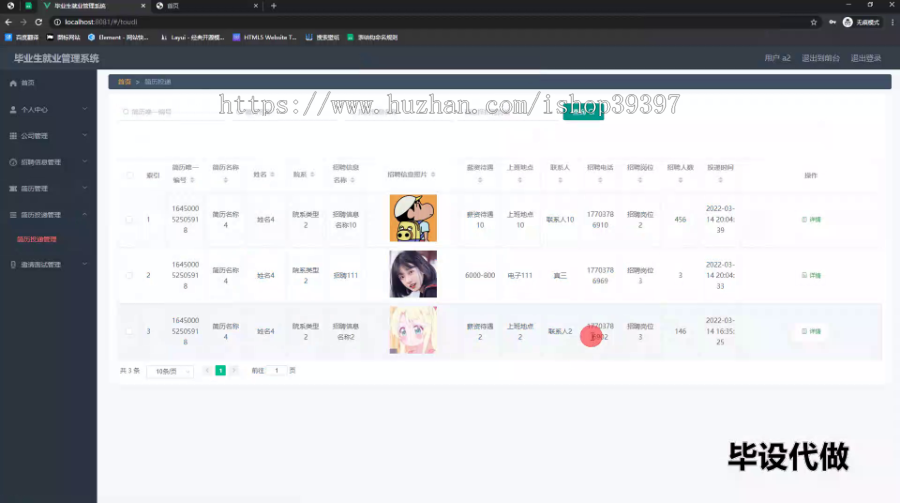Click the 简历投递管理 list icon in sidebar
Image resolution: width=900 pixels, height=503 pixels.
click(x=13, y=215)
